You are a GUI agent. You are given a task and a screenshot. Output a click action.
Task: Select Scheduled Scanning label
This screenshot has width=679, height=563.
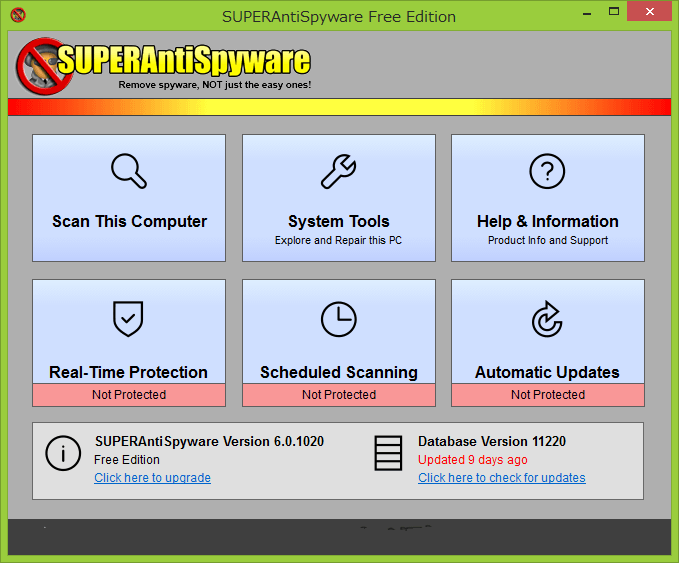(339, 372)
